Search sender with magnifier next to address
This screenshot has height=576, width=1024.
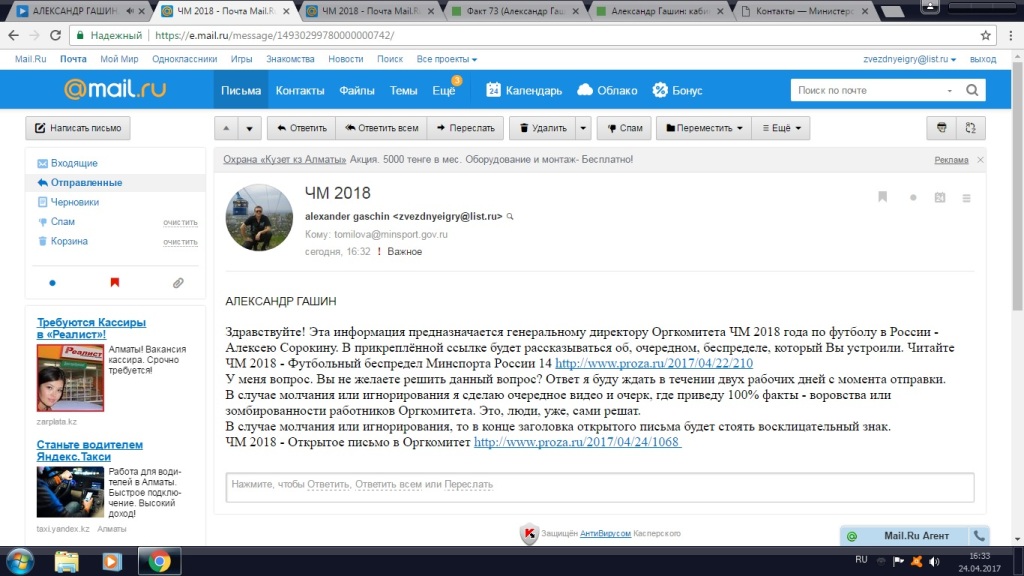click(x=510, y=216)
